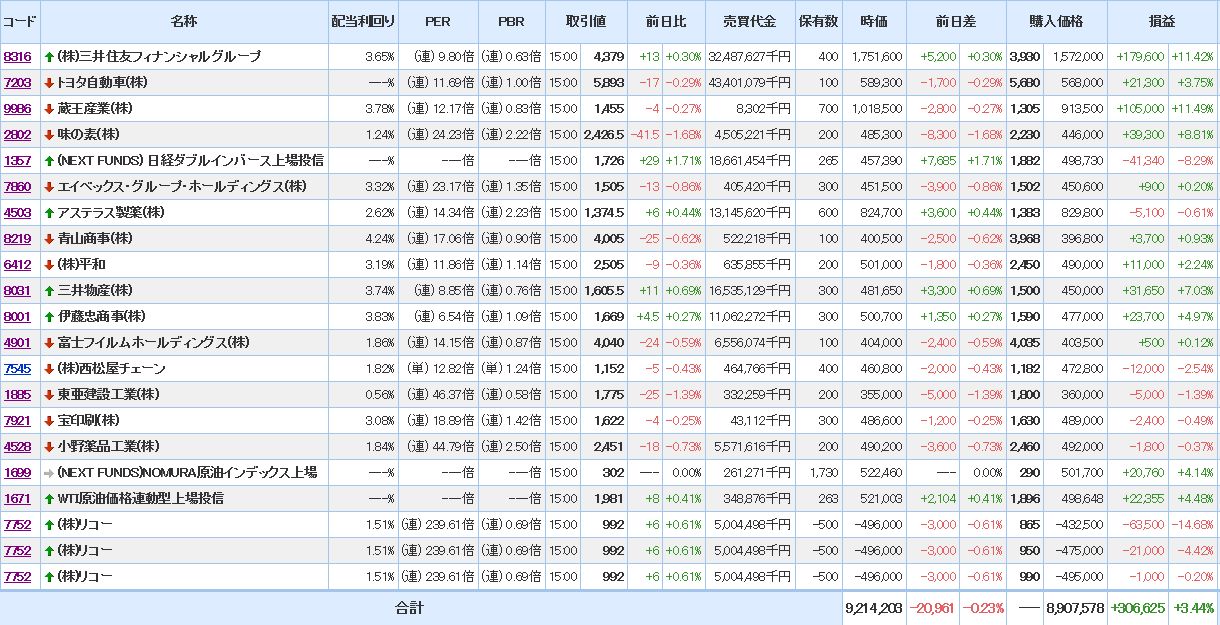Screen dimensions: 1220x625
Task: Click the 配当利回り column header
Action: (x=363, y=21)
